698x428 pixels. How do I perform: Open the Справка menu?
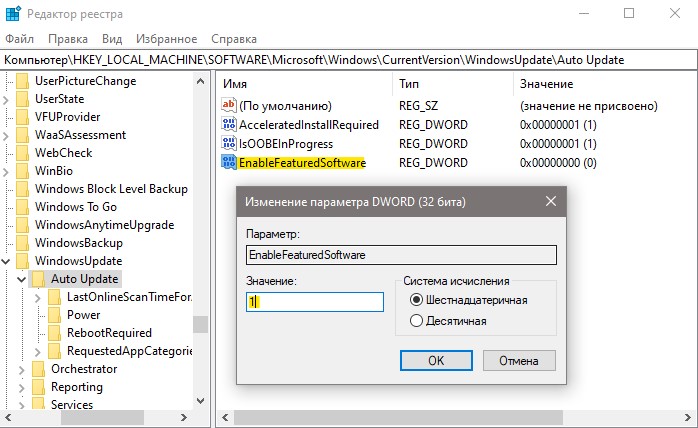[234, 39]
